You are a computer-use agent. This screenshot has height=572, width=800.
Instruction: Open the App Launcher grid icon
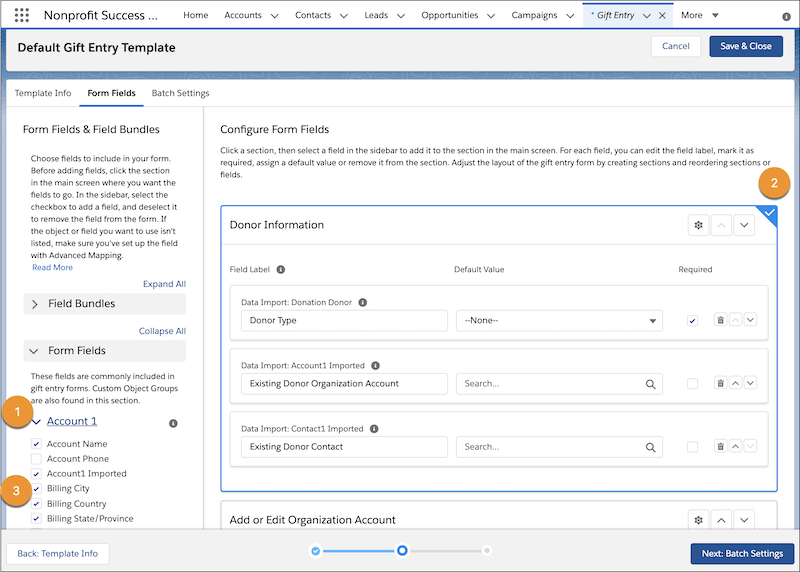[x=21, y=15]
